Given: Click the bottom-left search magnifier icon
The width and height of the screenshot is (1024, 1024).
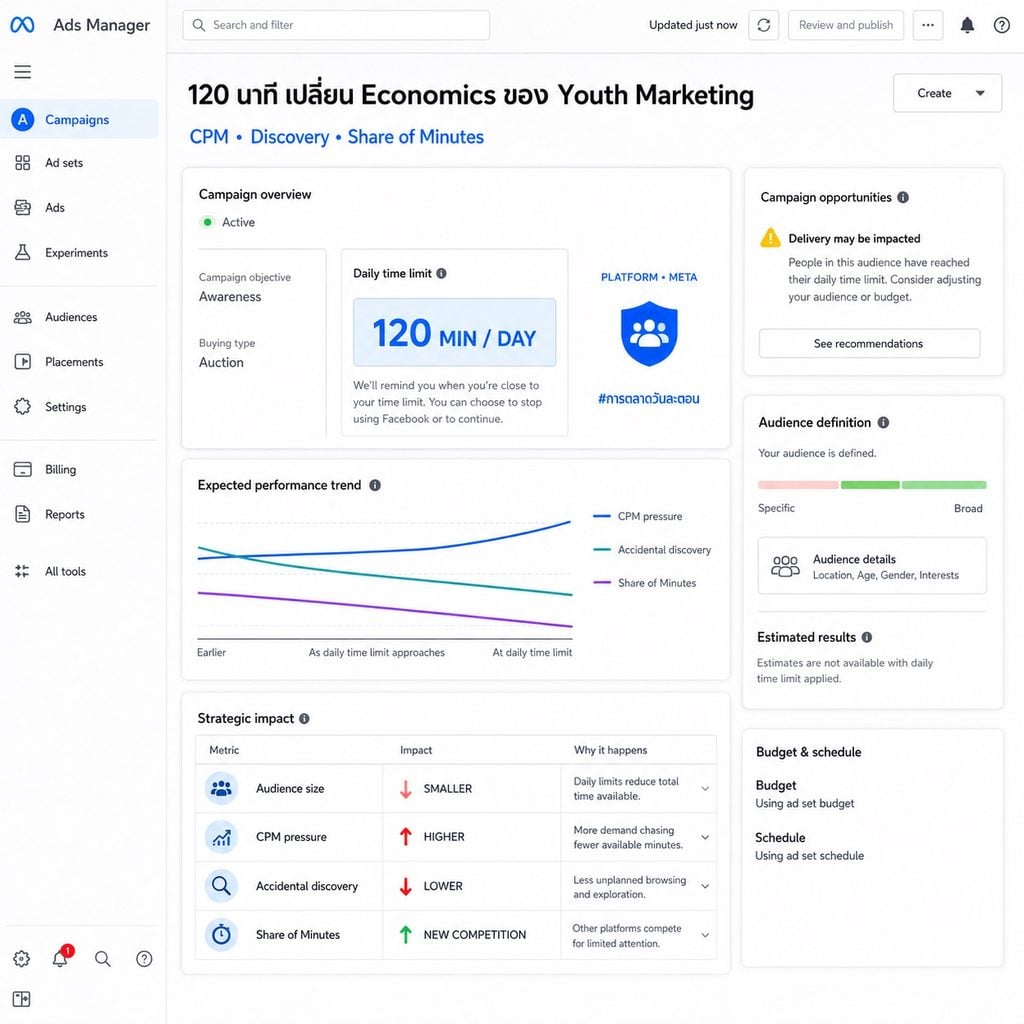Looking at the screenshot, I should [x=103, y=959].
